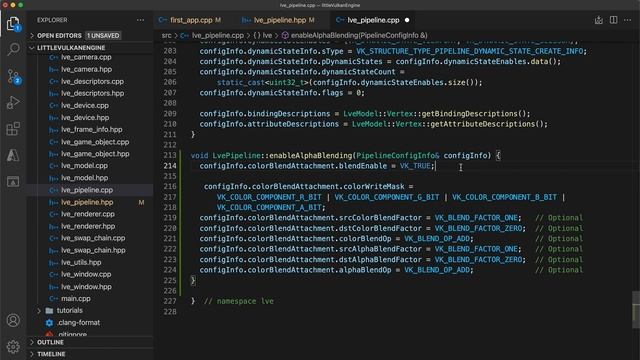This screenshot has height=360, width=640.
Task: Click enableAlphaBlending breadcrumb segment
Action: (359, 36)
